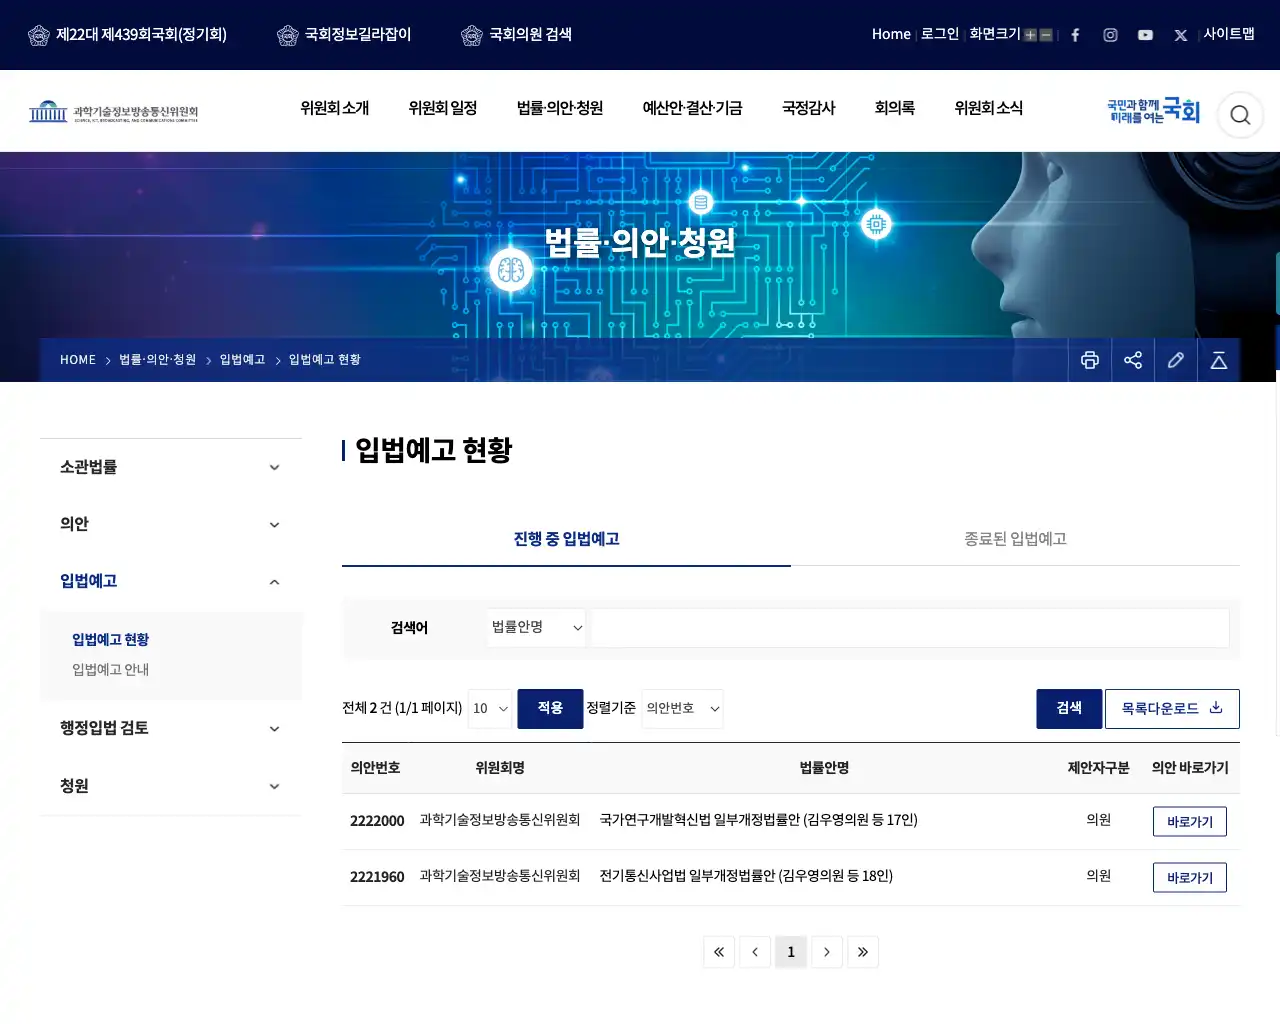The image size is (1280, 1024).
Task: Click the 입법예고 안내 sidebar link
Action: [x=110, y=670]
